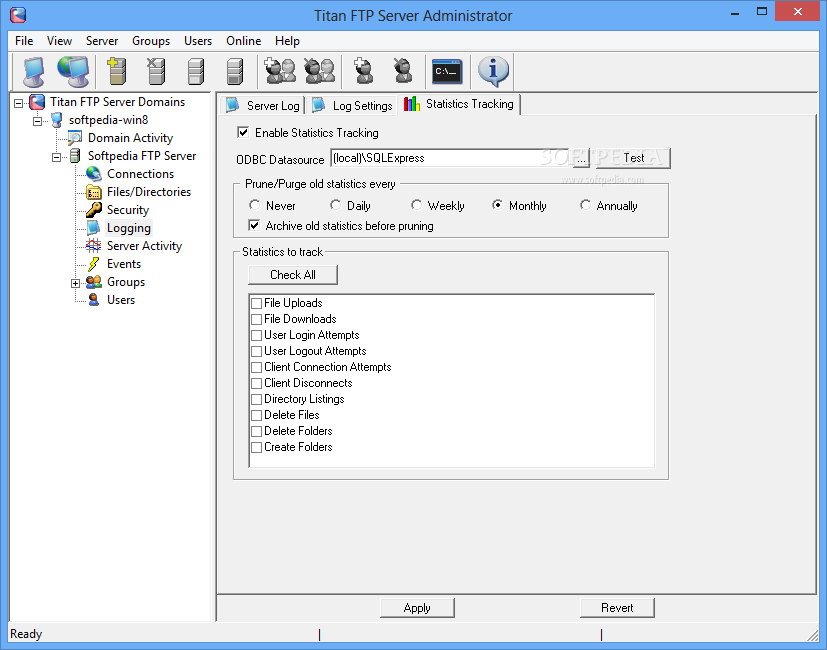Screen dimensions: 827x650
Task: Open the command console toolbar icon
Action: point(447,71)
